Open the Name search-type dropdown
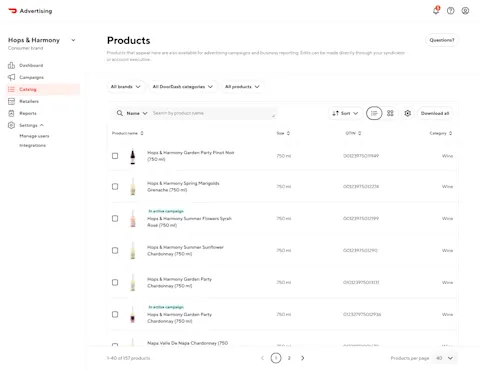 tap(137, 113)
